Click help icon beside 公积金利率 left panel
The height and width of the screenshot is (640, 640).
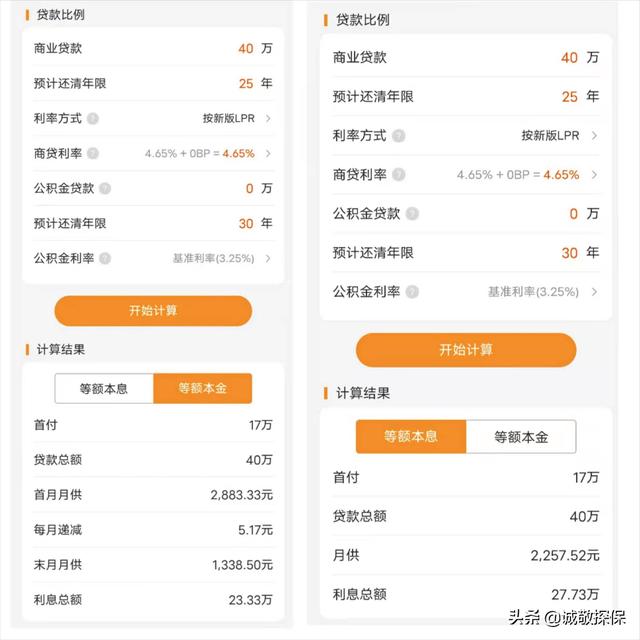105,258
